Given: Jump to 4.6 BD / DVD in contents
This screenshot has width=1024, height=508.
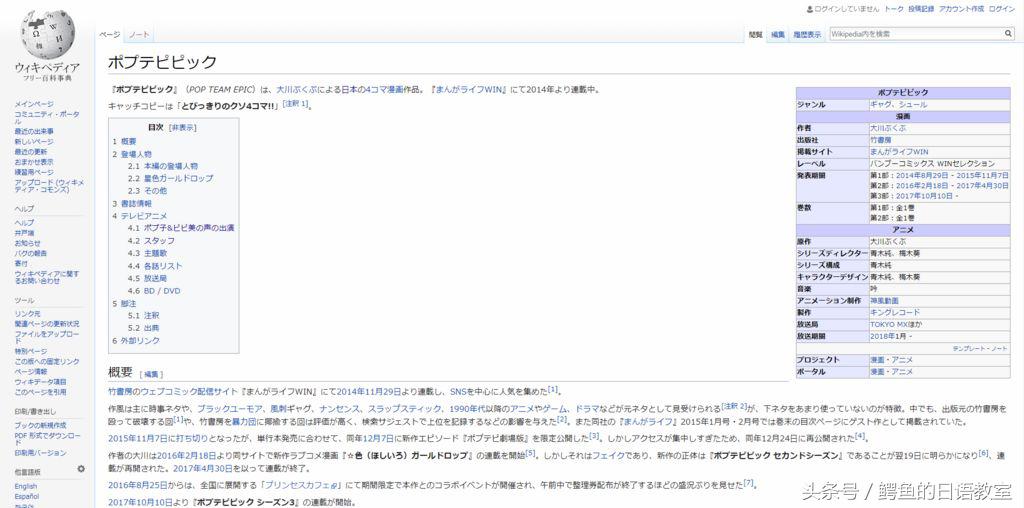Looking at the screenshot, I should point(154,291).
